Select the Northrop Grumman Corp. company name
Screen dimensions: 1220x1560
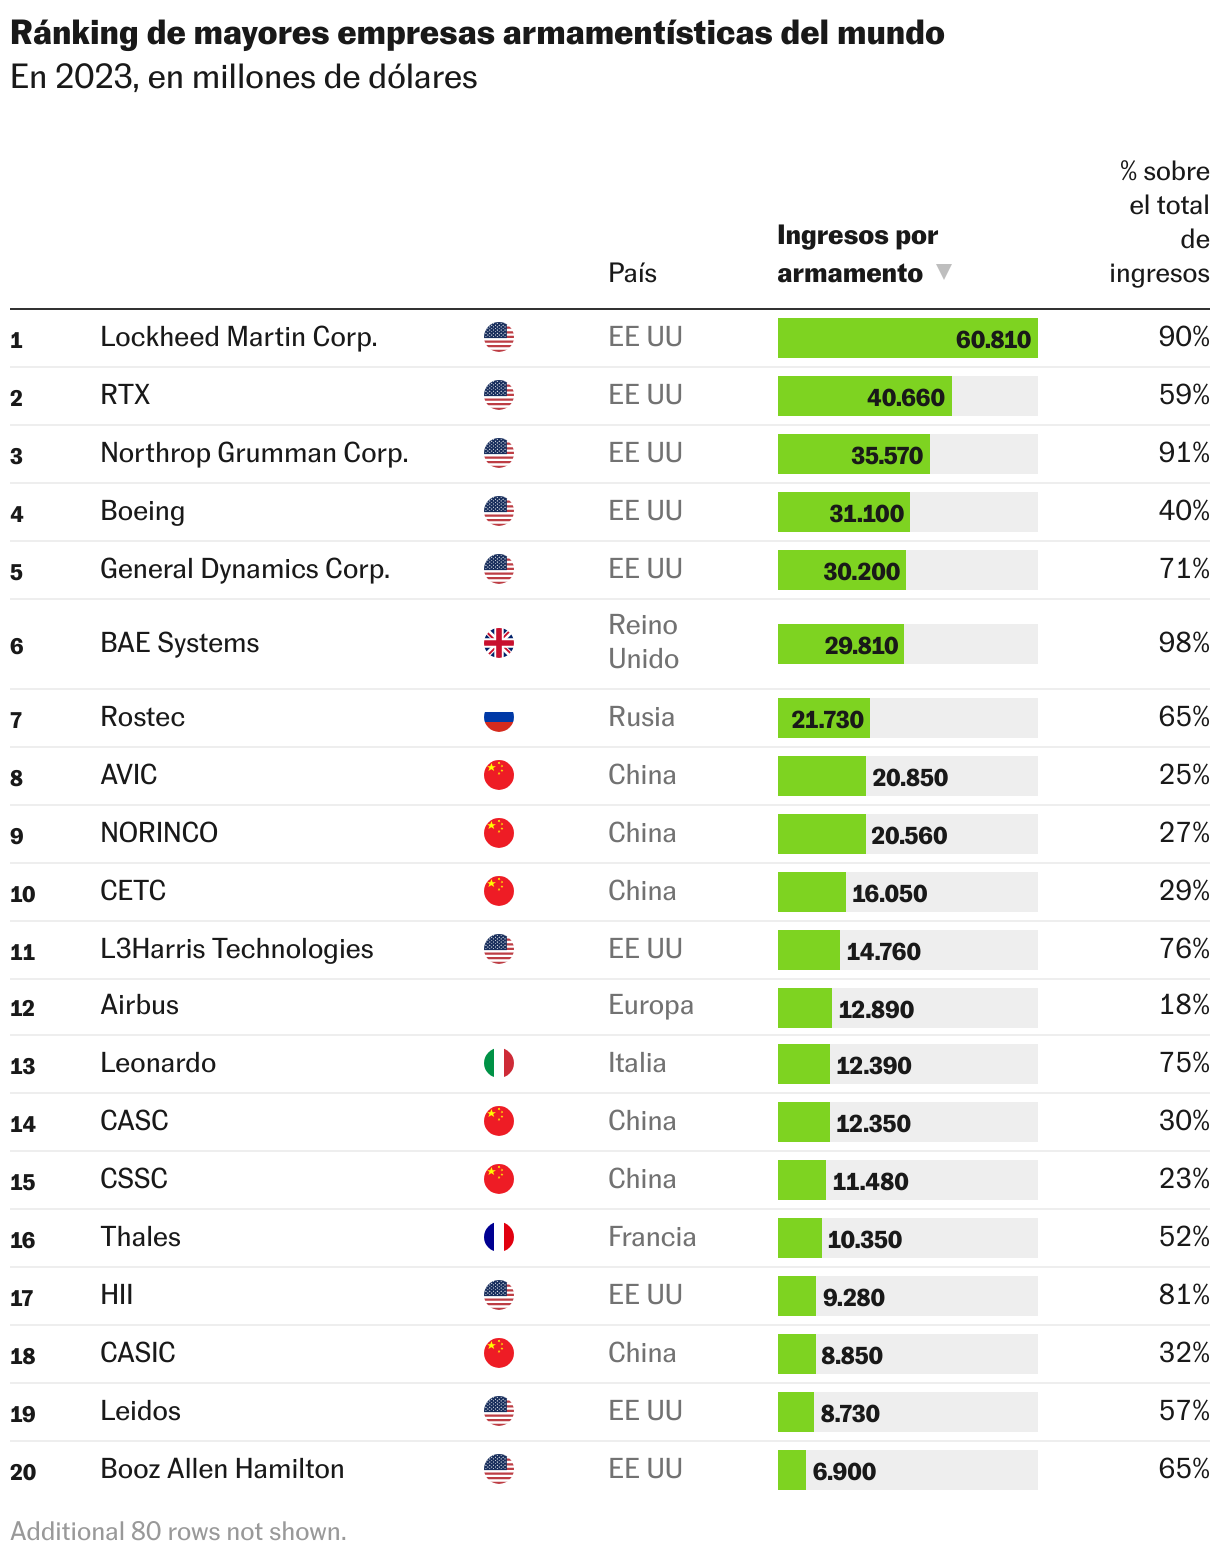(254, 453)
